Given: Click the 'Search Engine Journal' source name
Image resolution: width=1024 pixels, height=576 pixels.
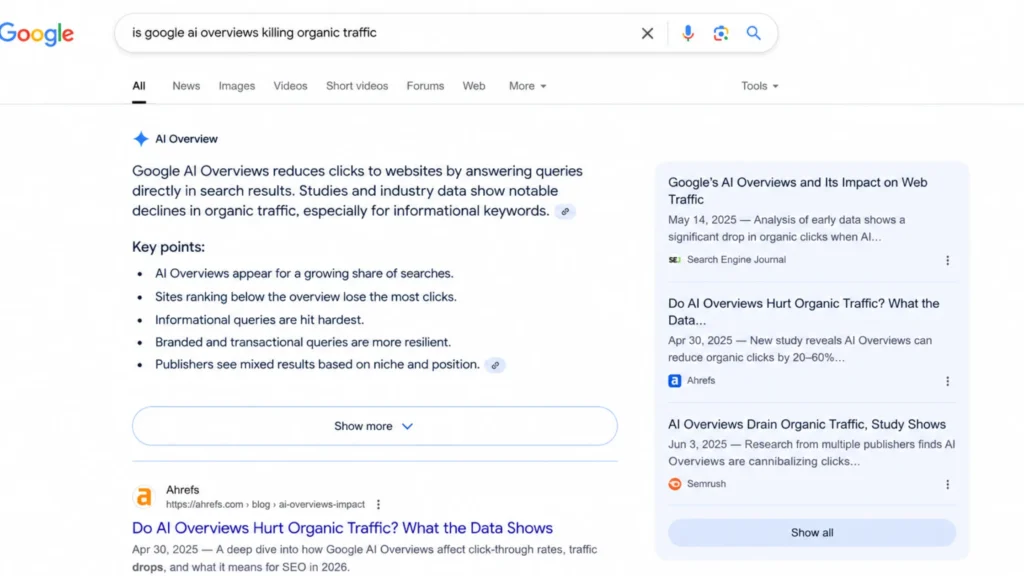Looking at the screenshot, I should pyautogui.click(x=736, y=259).
